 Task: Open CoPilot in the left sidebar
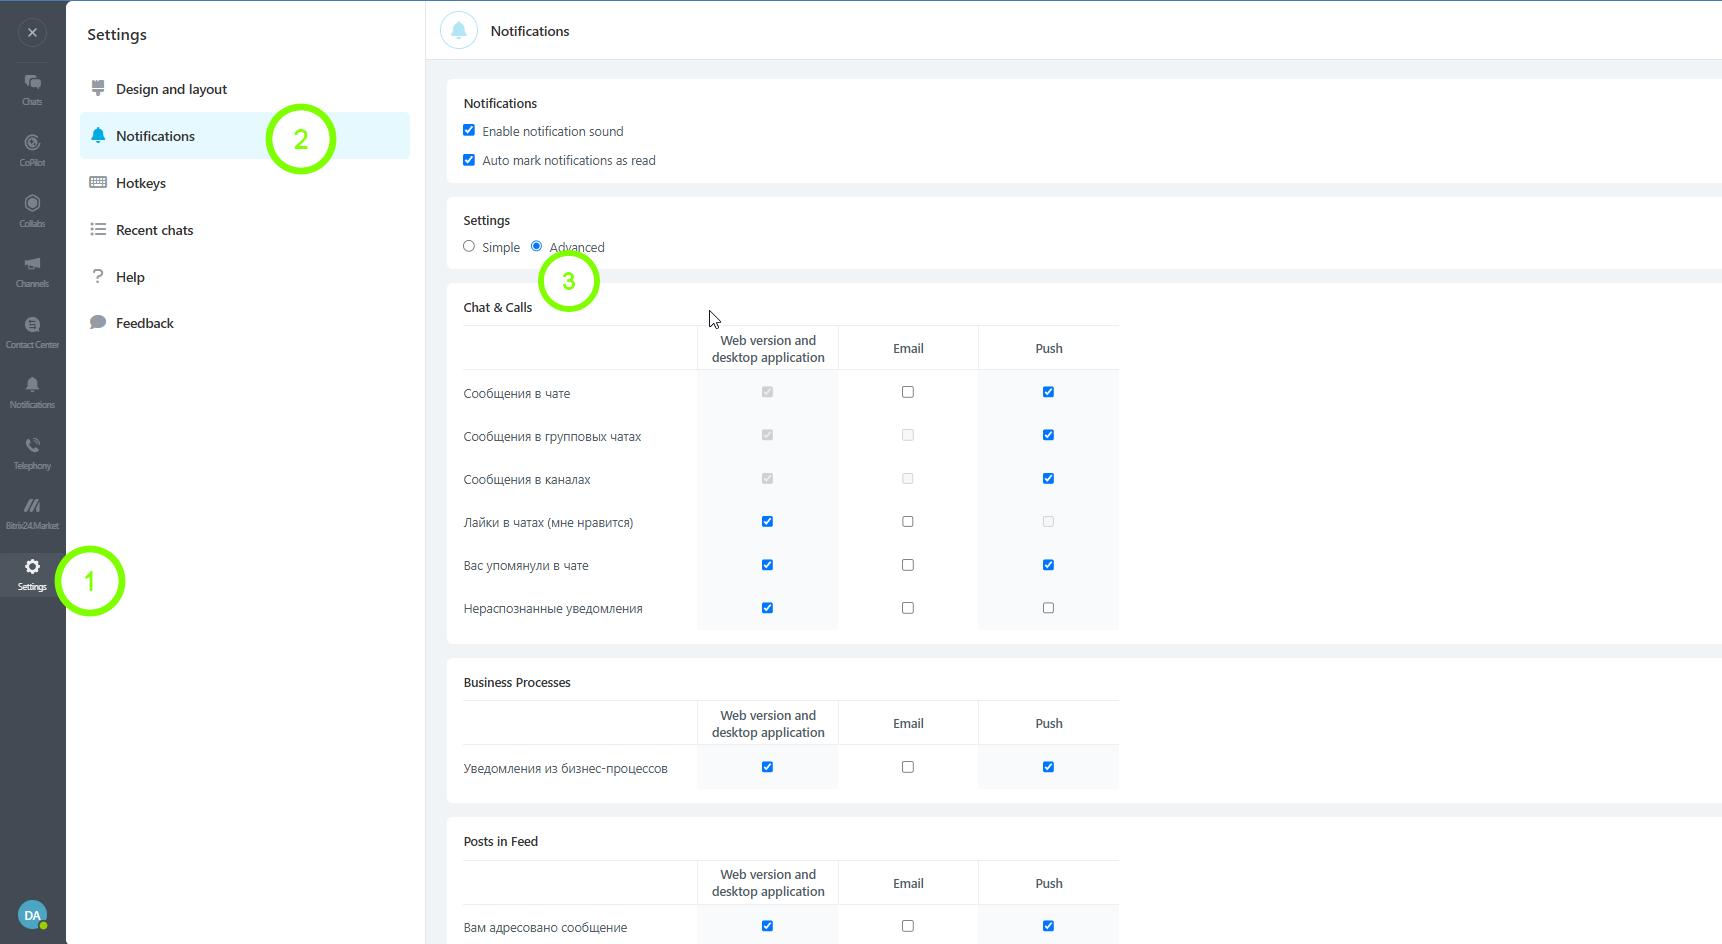coord(32,150)
